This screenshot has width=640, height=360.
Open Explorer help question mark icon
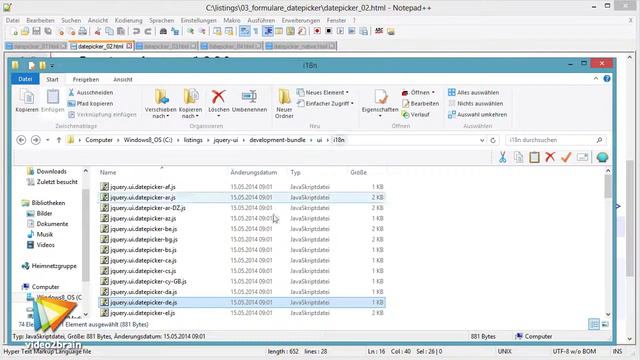click(x=607, y=78)
